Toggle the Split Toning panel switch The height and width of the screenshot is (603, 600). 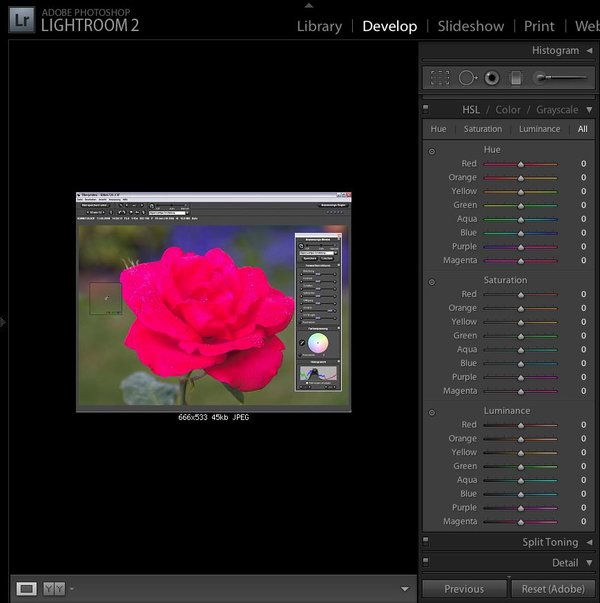click(x=426, y=542)
